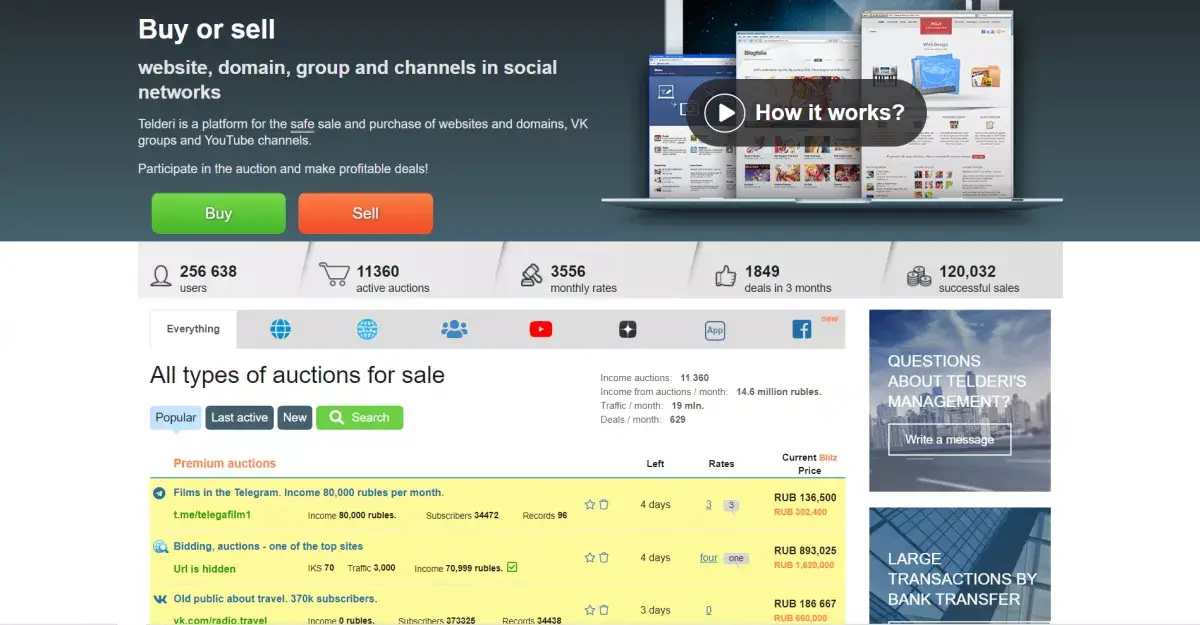Play the How it works video
The height and width of the screenshot is (625, 1200).
click(x=806, y=112)
